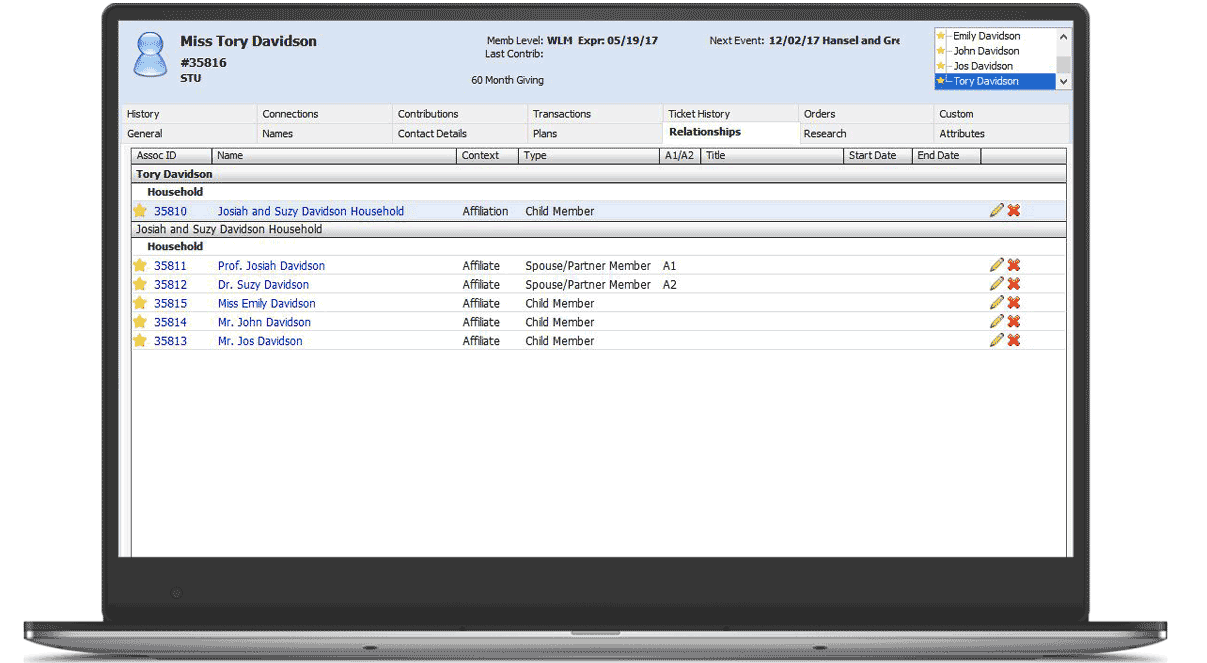Image resolution: width=1207 pixels, height=663 pixels.
Task: Click the star icon beside Assoc ID 35810
Action: click(140, 211)
